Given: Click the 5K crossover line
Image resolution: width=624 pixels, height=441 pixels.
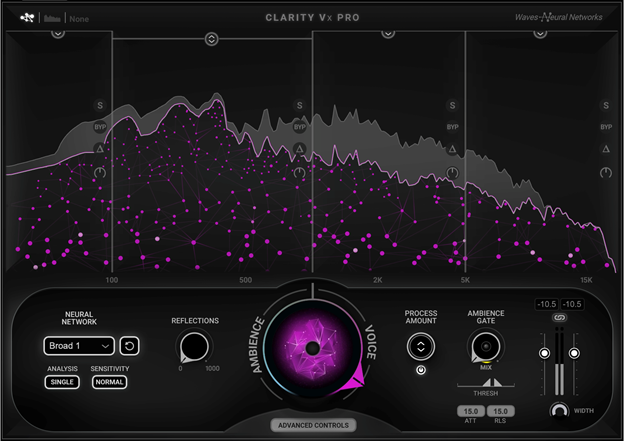Looking at the screenshot, I should [465, 151].
